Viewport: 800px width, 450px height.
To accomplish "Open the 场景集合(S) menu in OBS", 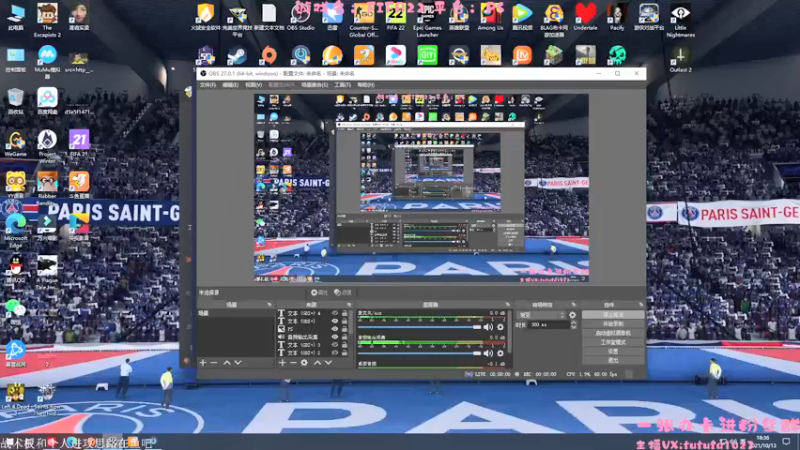I will (x=314, y=85).
